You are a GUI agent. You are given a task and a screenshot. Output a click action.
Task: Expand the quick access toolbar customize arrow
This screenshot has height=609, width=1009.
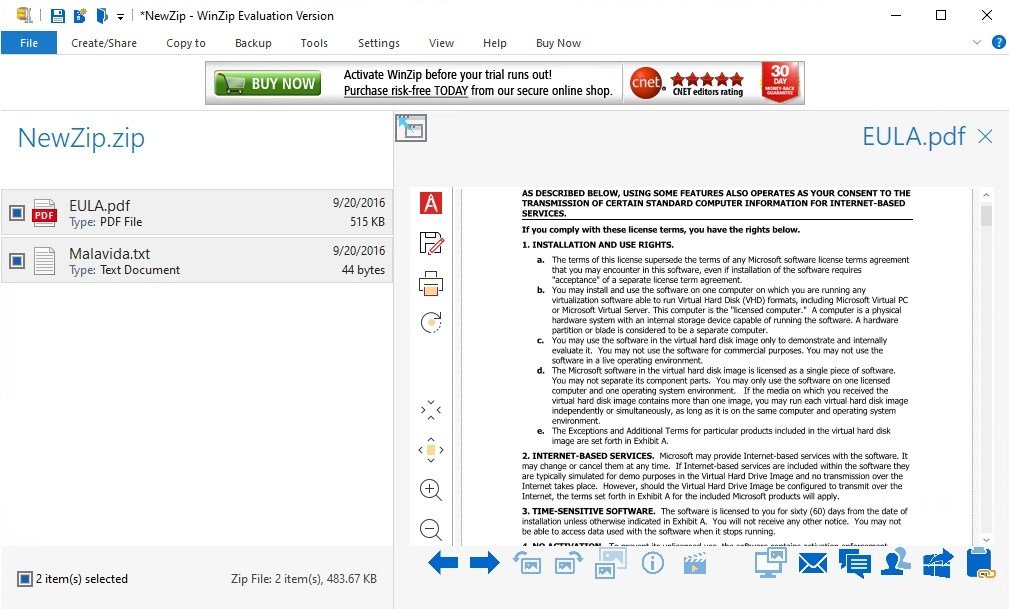click(120, 17)
